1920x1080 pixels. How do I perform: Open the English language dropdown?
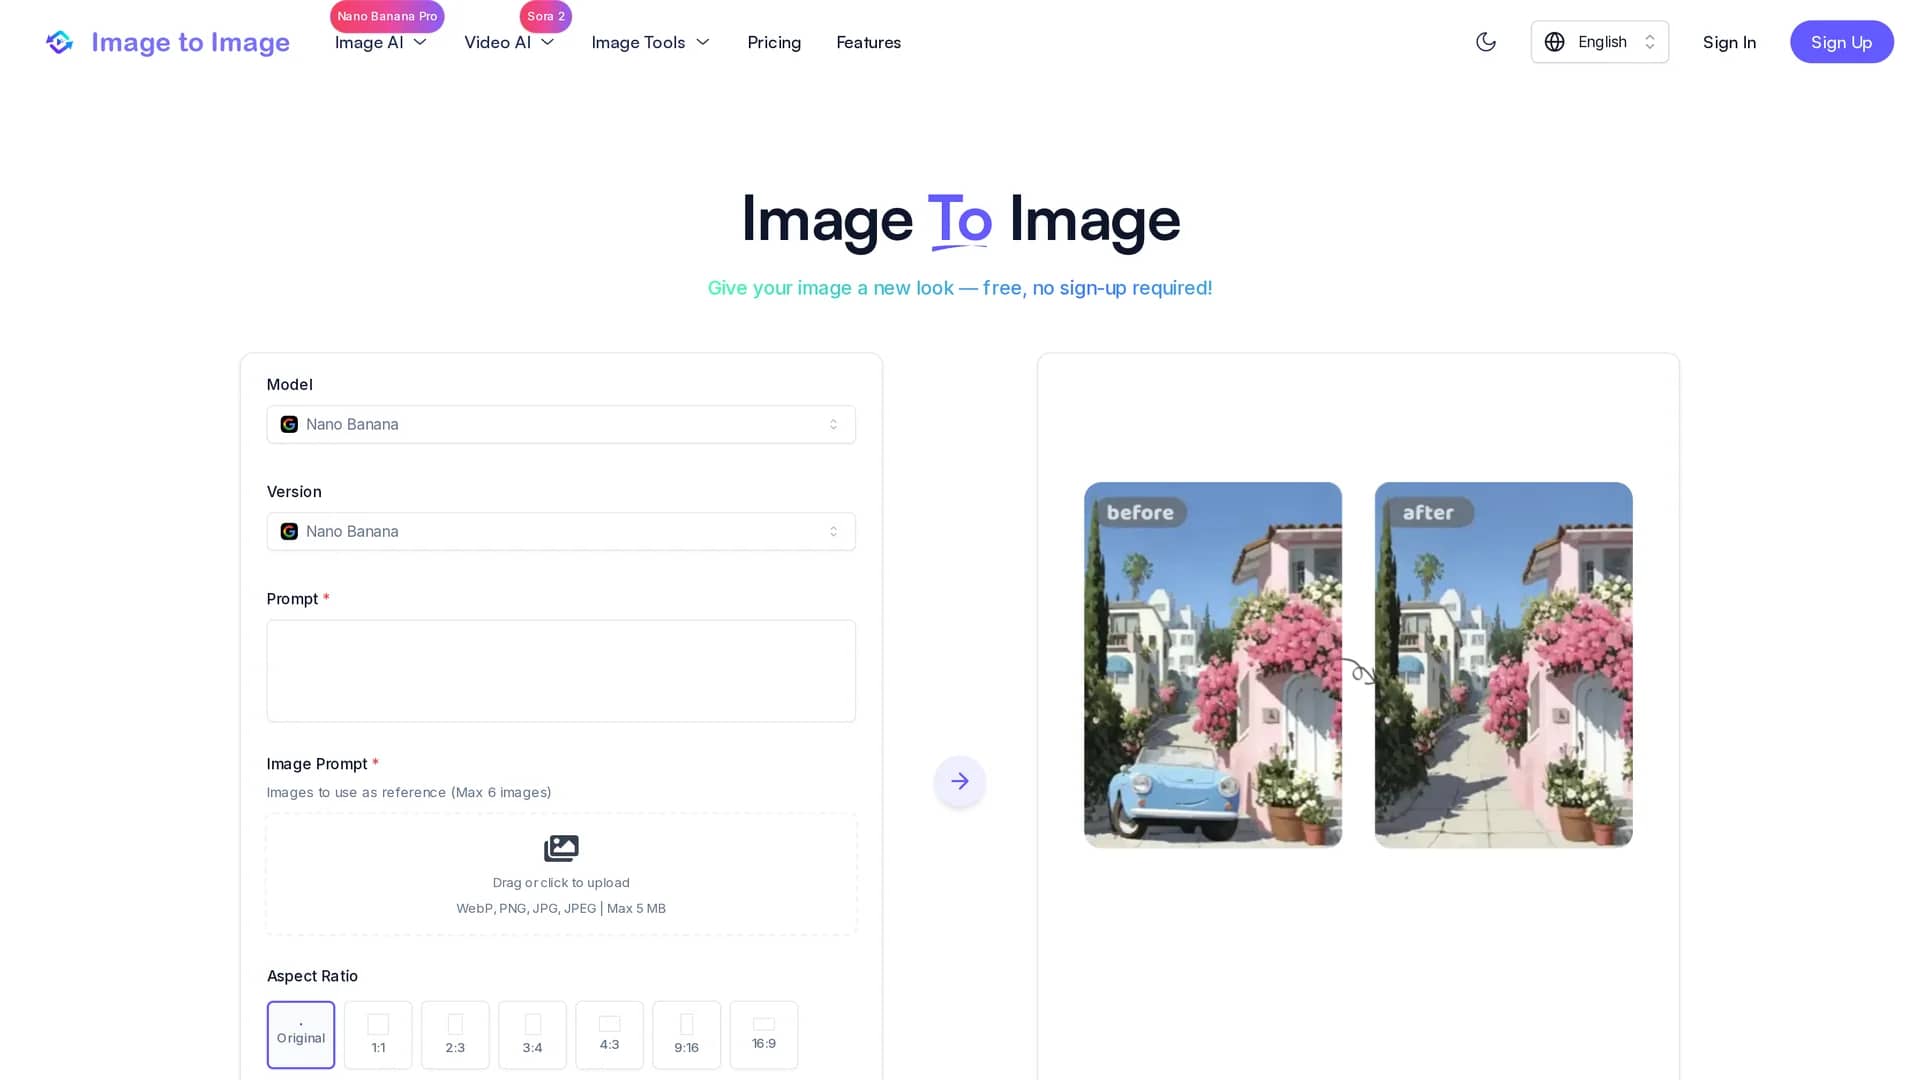point(1599,42)
